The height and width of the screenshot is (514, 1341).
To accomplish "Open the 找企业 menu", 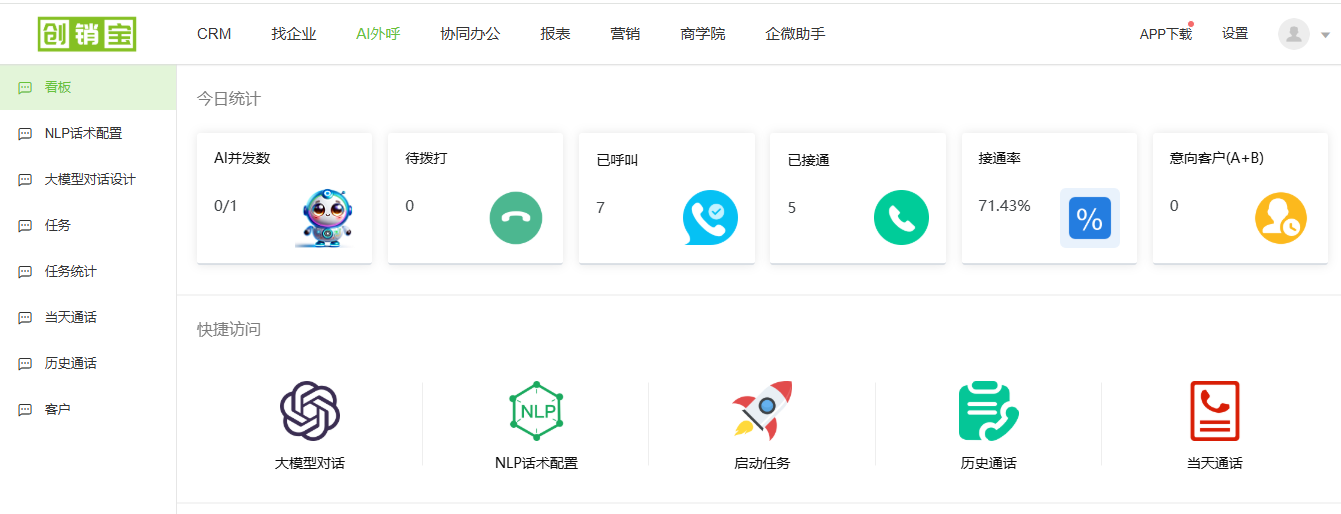I will 294,34.
